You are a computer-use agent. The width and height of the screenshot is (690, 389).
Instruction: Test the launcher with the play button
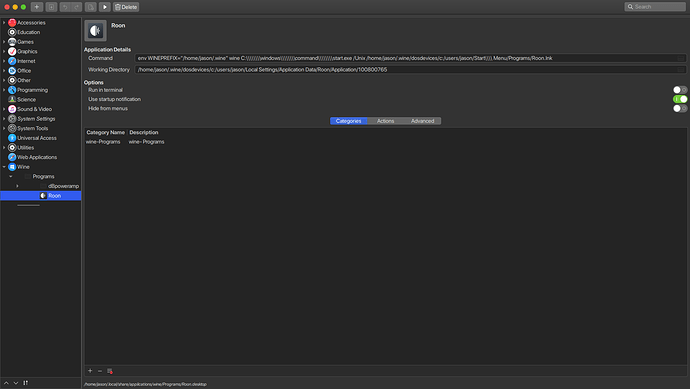point(105,7)
